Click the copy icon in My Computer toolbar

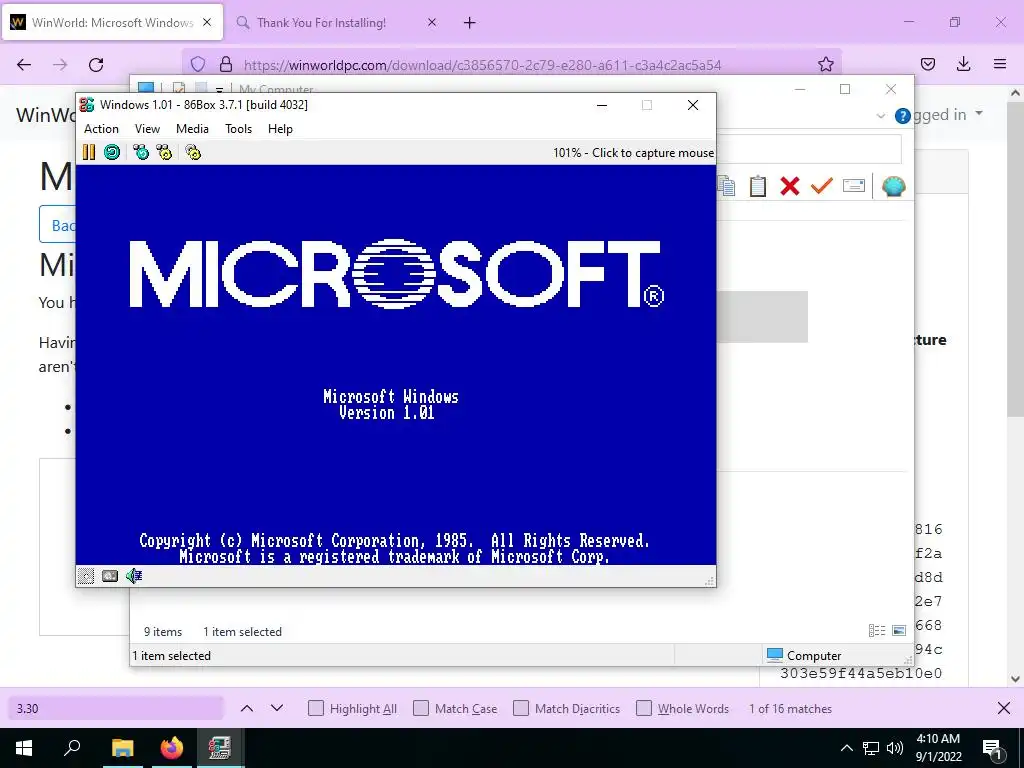tap(726, 186)
